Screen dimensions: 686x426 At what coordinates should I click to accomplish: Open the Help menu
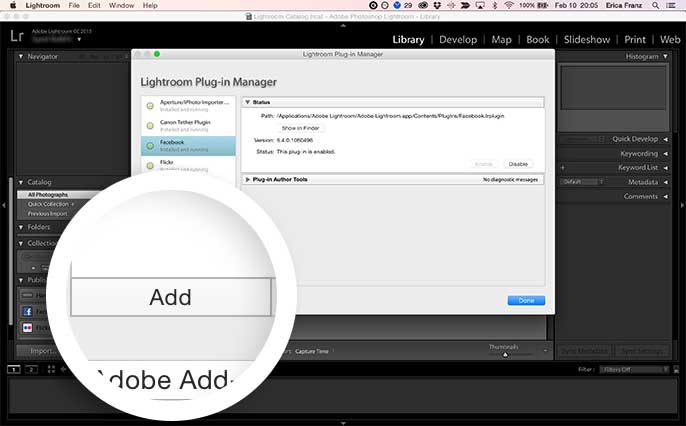coord(150,5)
